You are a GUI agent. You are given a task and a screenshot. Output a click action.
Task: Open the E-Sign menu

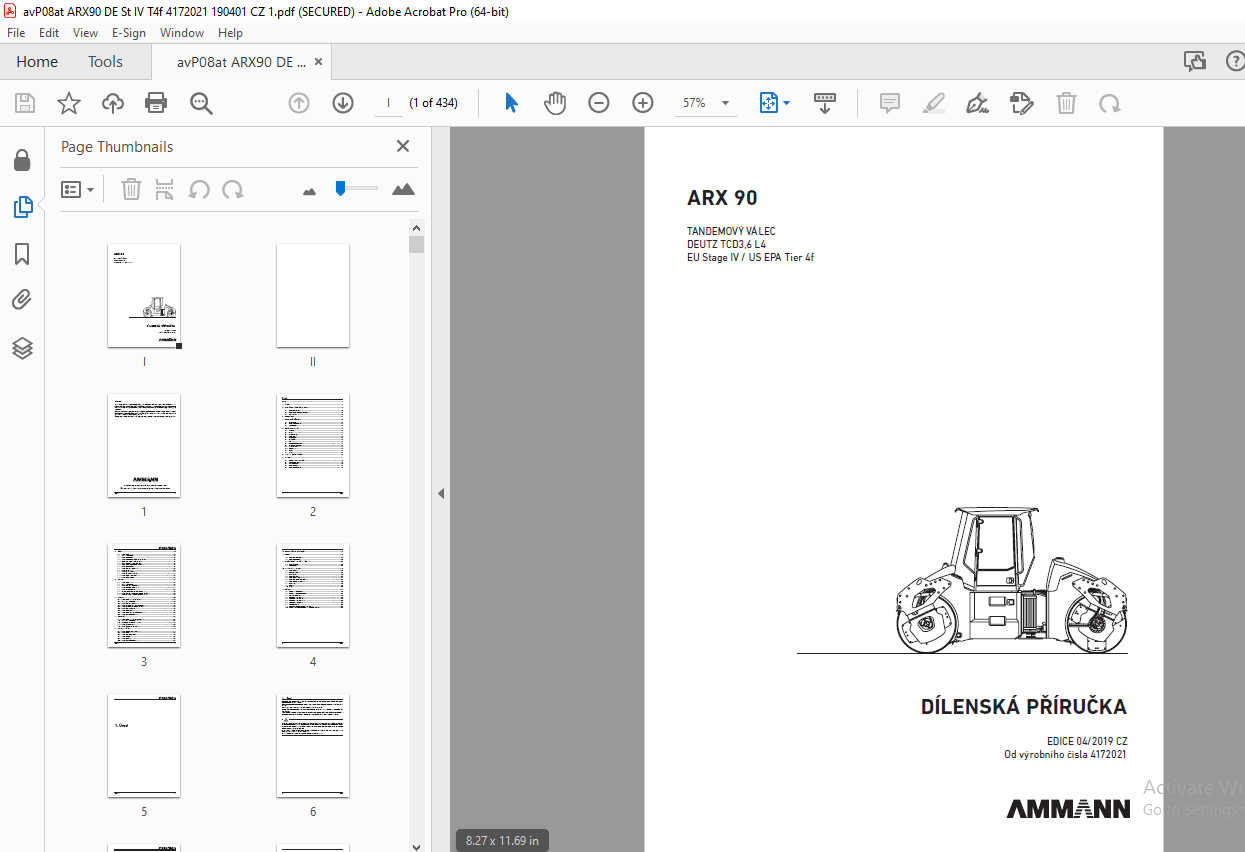pos(129,33)
